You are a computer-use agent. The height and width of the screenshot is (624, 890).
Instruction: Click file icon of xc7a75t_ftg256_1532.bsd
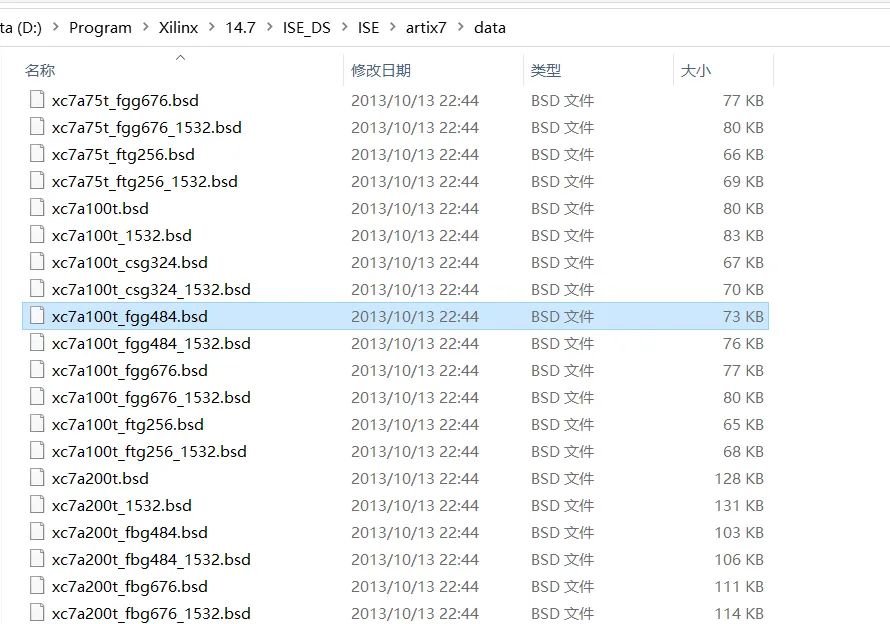(x=37, y=181)
